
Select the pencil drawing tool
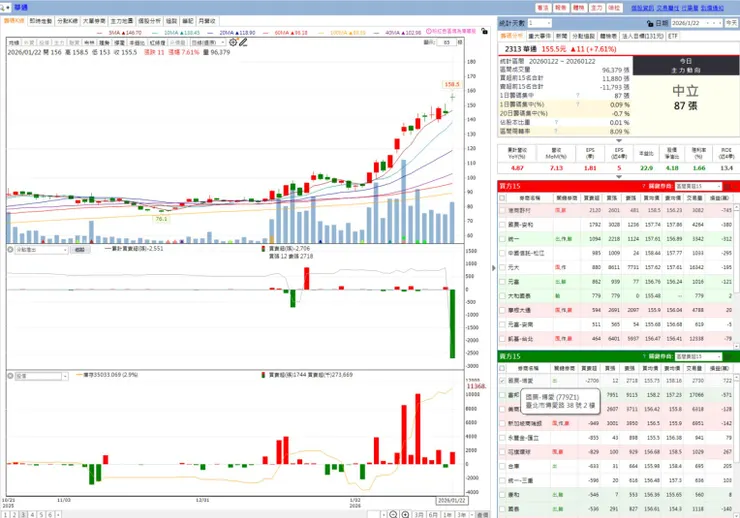[243, 42]
